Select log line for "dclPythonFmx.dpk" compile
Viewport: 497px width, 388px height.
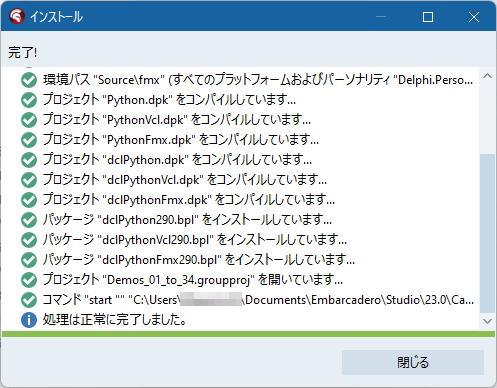(x=189, y=200)
